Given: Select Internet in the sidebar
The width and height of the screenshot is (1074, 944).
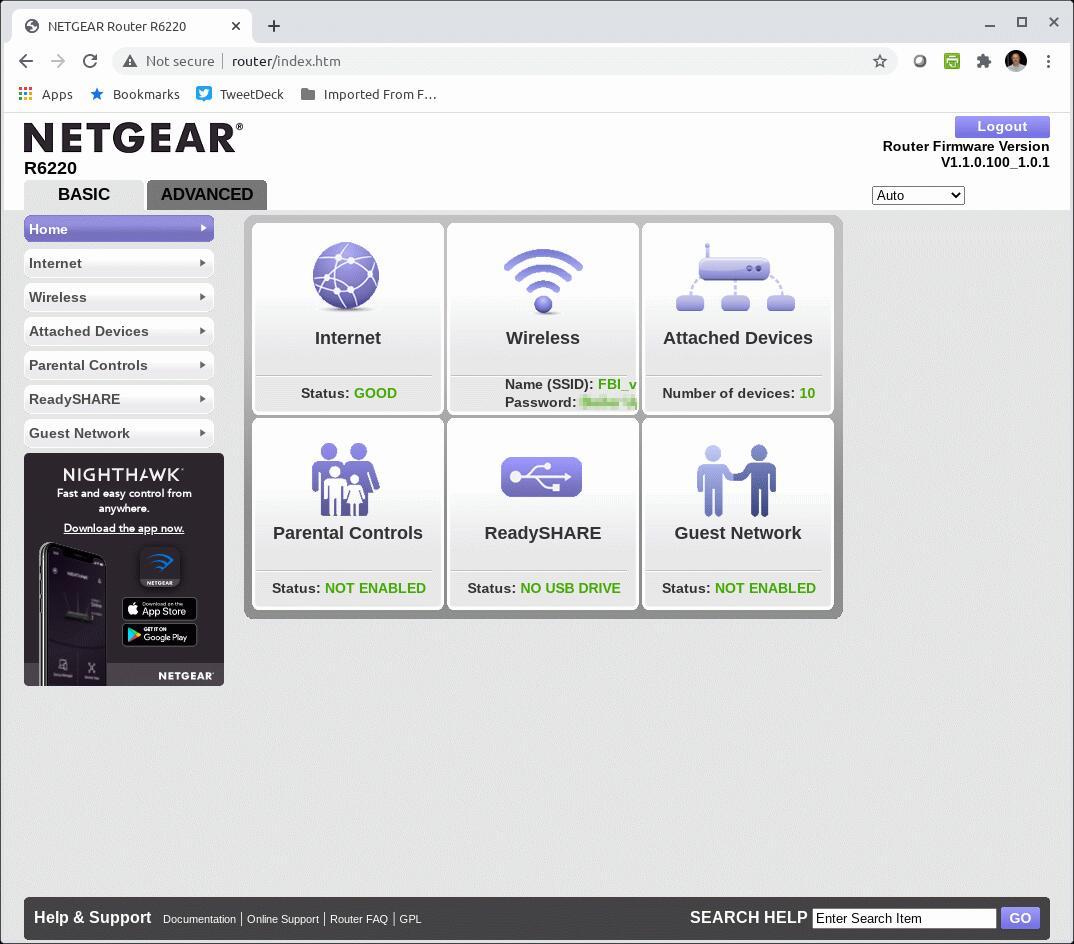Looking at the screenshot, I should (118, 263).
